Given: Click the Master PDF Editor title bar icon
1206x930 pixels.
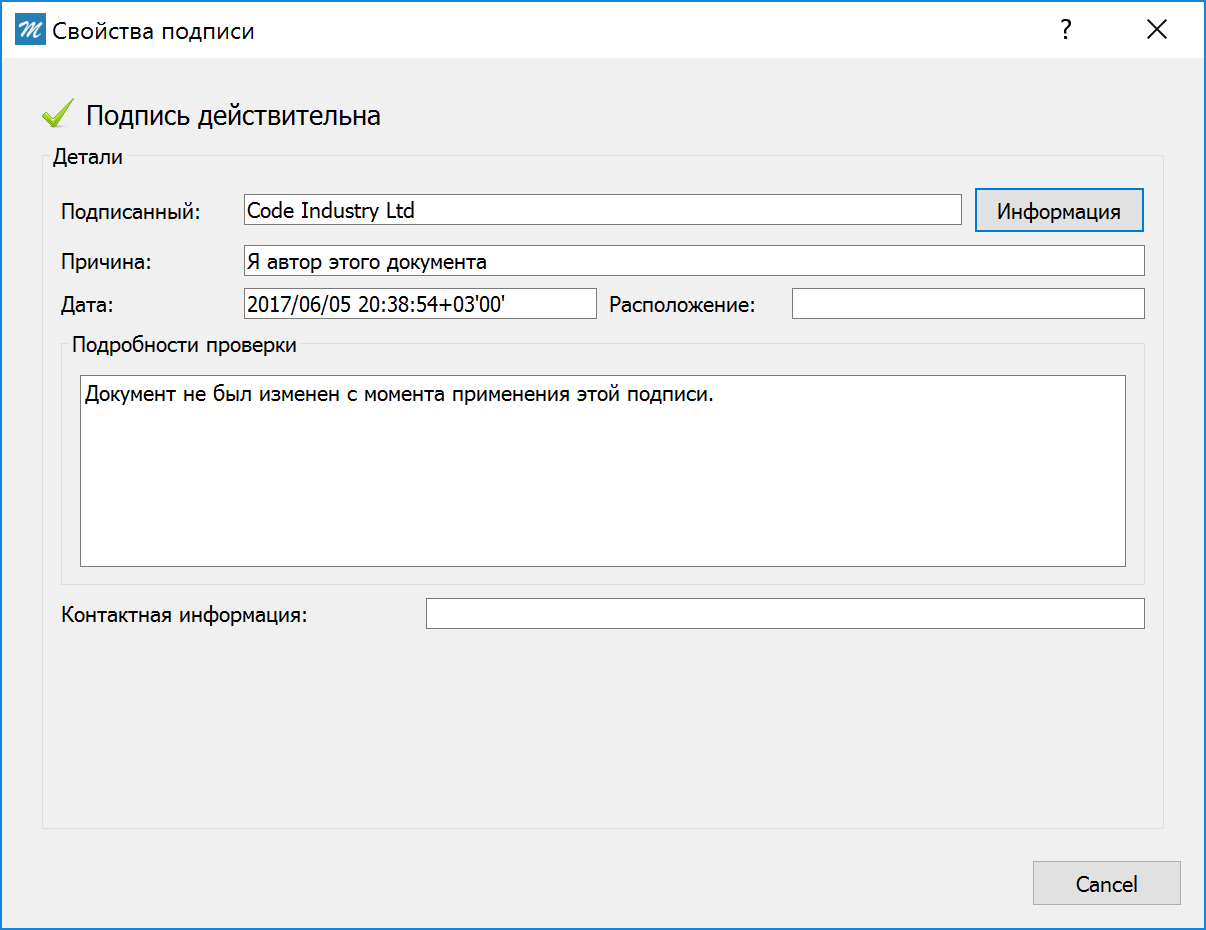Looking at the screenshot, I should click(x=31, y=30).
